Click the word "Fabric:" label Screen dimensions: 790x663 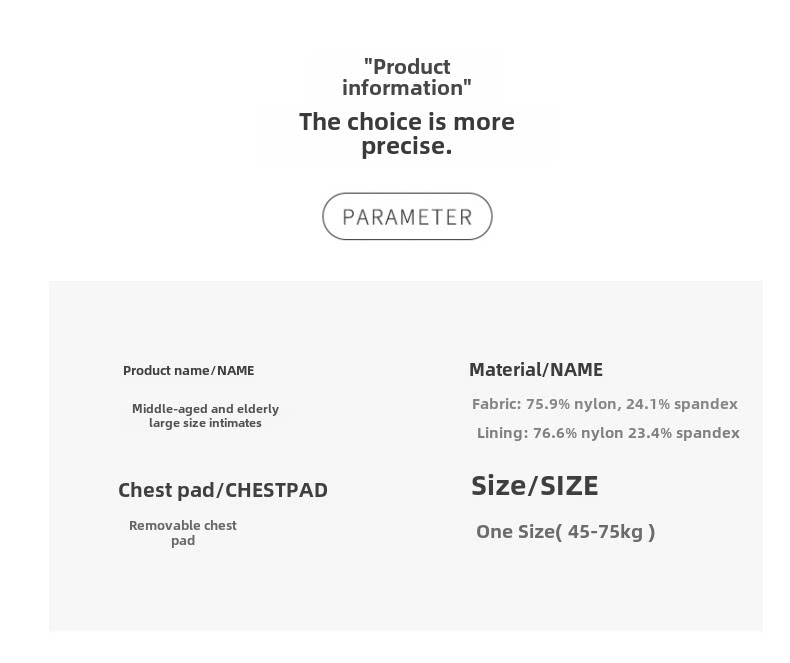(497, 404)
